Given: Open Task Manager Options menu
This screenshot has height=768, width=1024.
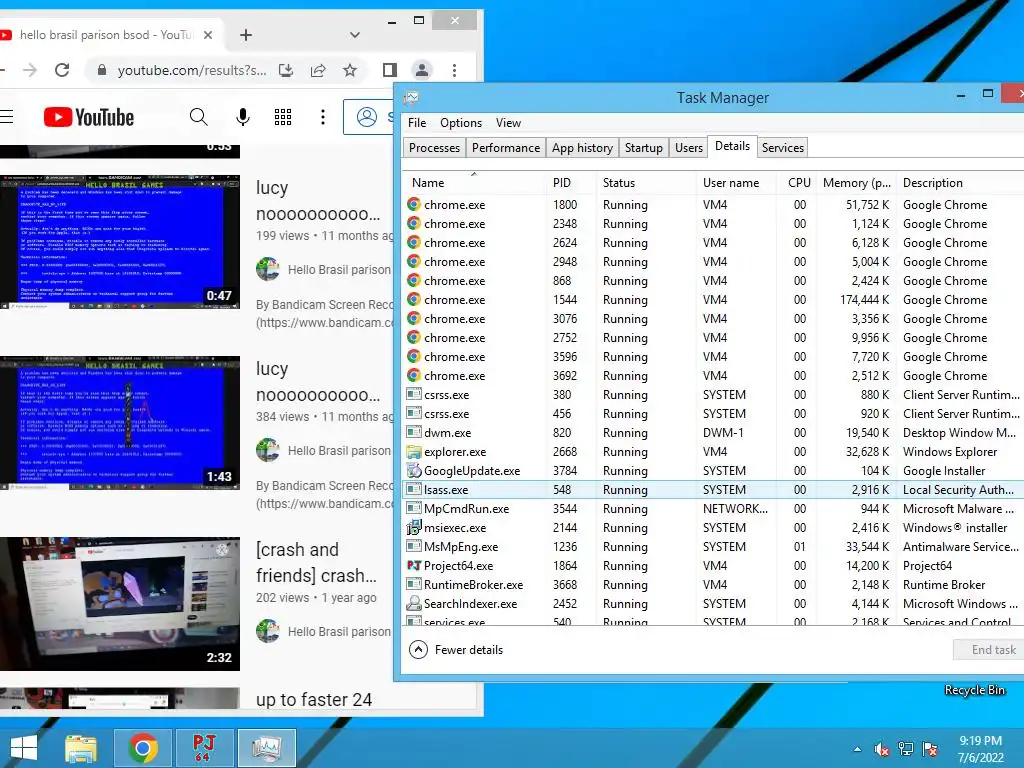Looking at the screenshot, I should tap(461, 123).
